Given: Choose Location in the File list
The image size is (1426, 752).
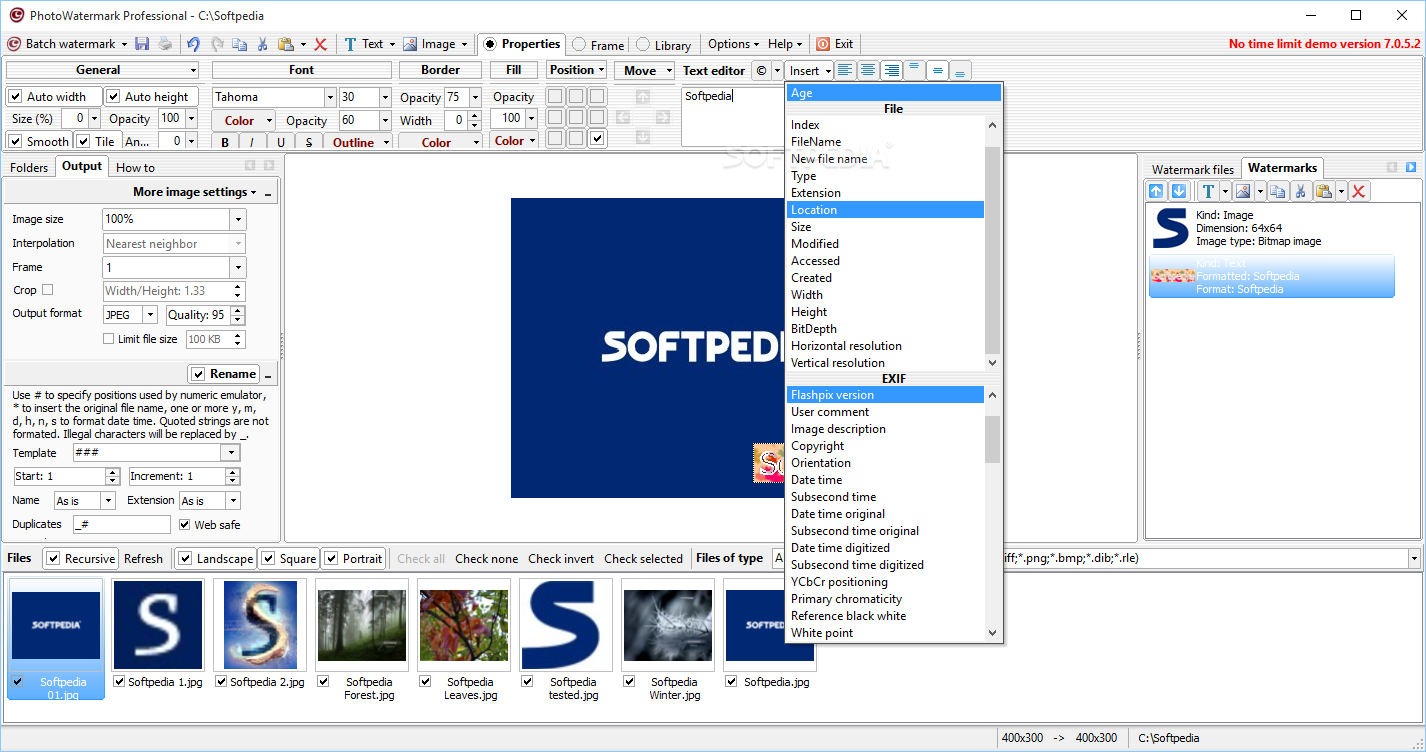Looking at the screenshot, I should coord(885,210).
